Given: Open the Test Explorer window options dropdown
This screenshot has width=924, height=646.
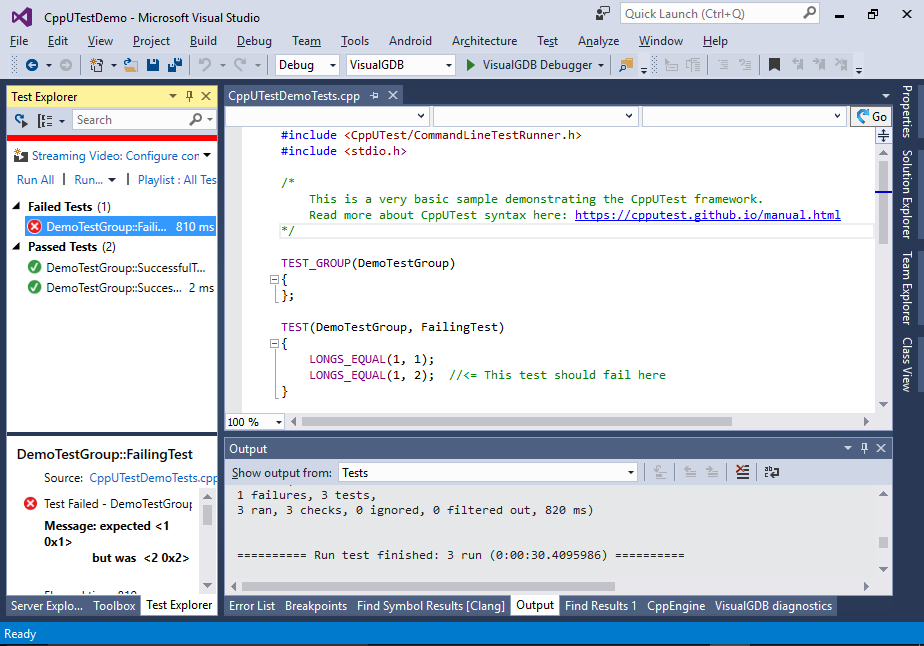Looking at the screenshot, I should click(x=173, y=96).
